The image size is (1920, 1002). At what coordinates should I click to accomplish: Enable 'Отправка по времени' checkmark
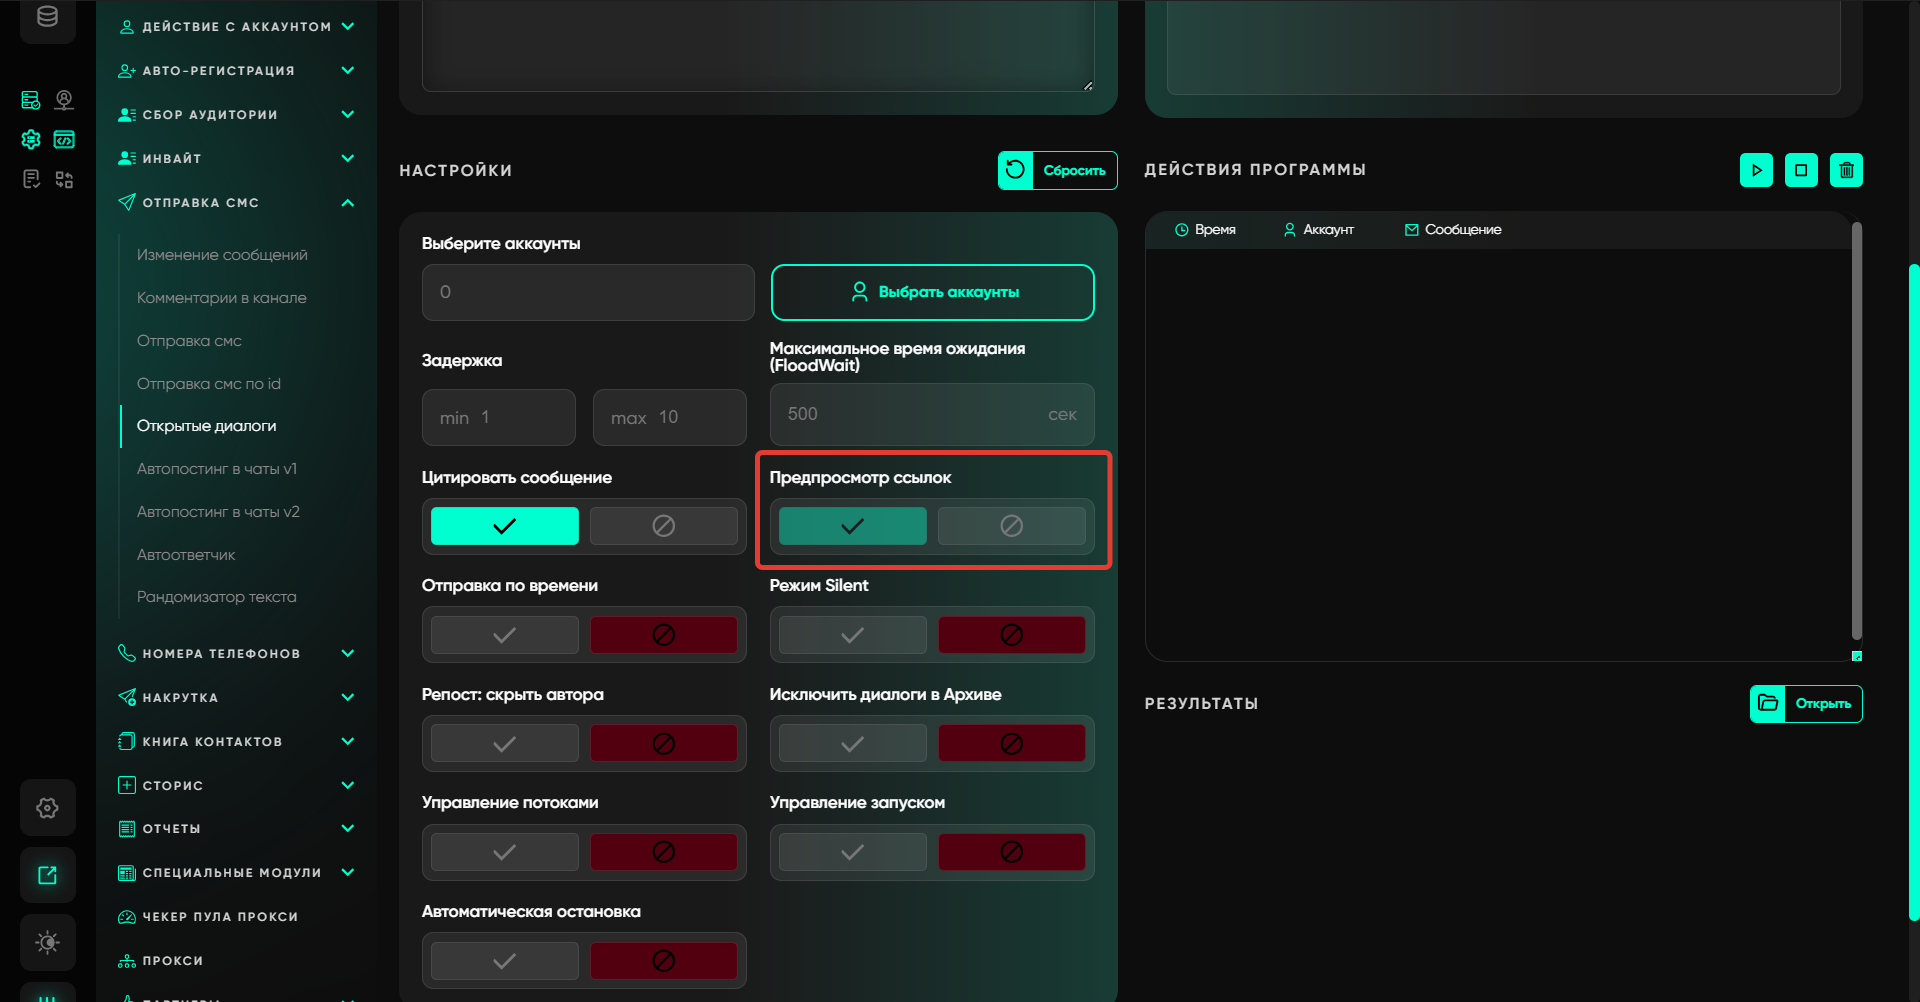504,635
